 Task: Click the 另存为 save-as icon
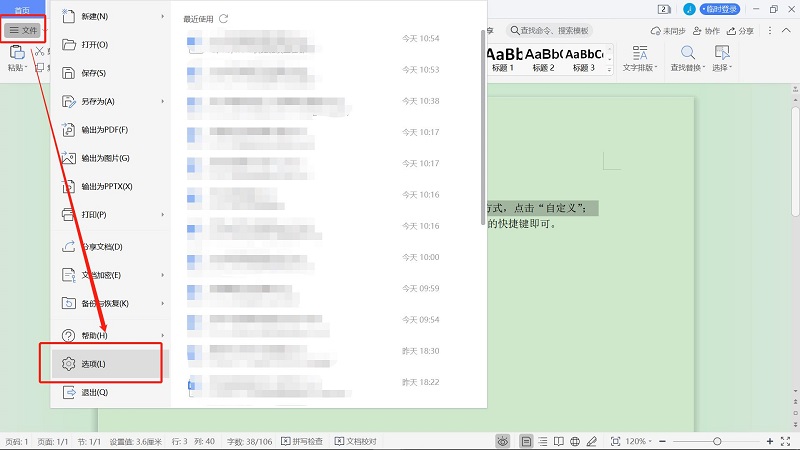point(68,101)
